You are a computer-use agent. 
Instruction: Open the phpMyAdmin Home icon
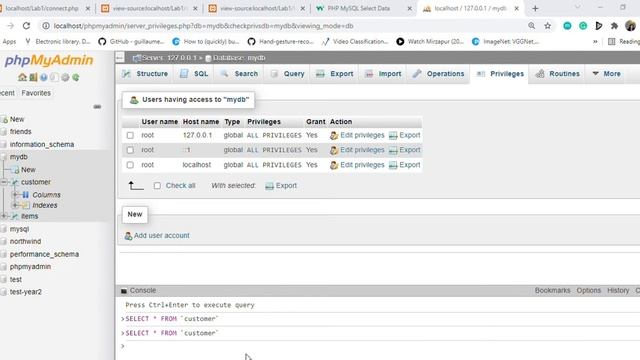click(x=22, y=77)
